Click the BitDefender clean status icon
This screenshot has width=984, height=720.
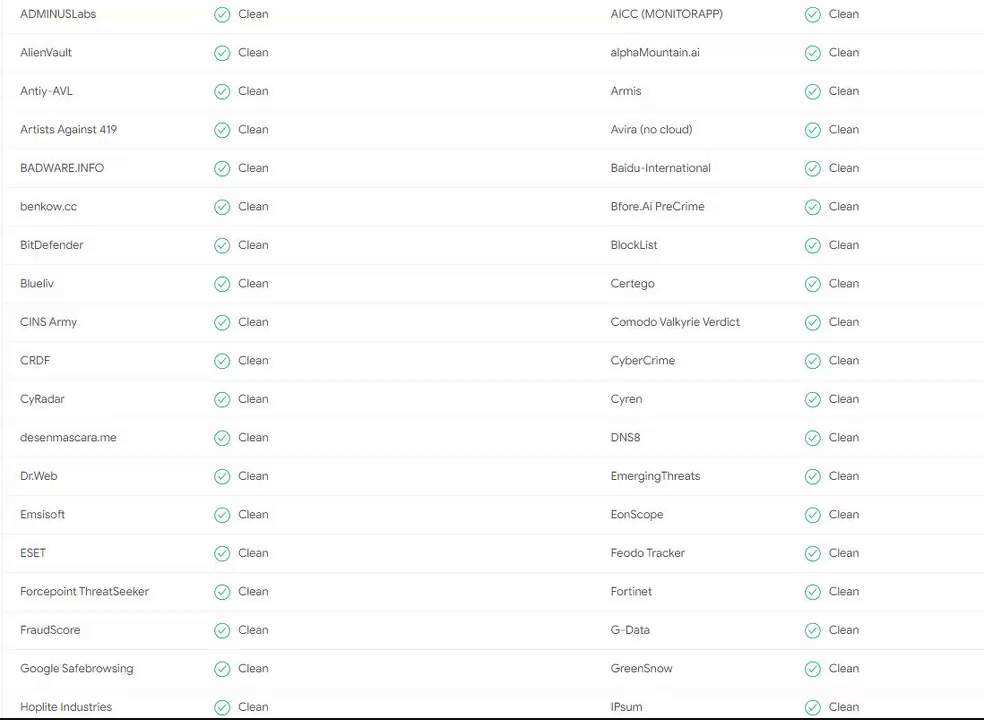(222, 245)
